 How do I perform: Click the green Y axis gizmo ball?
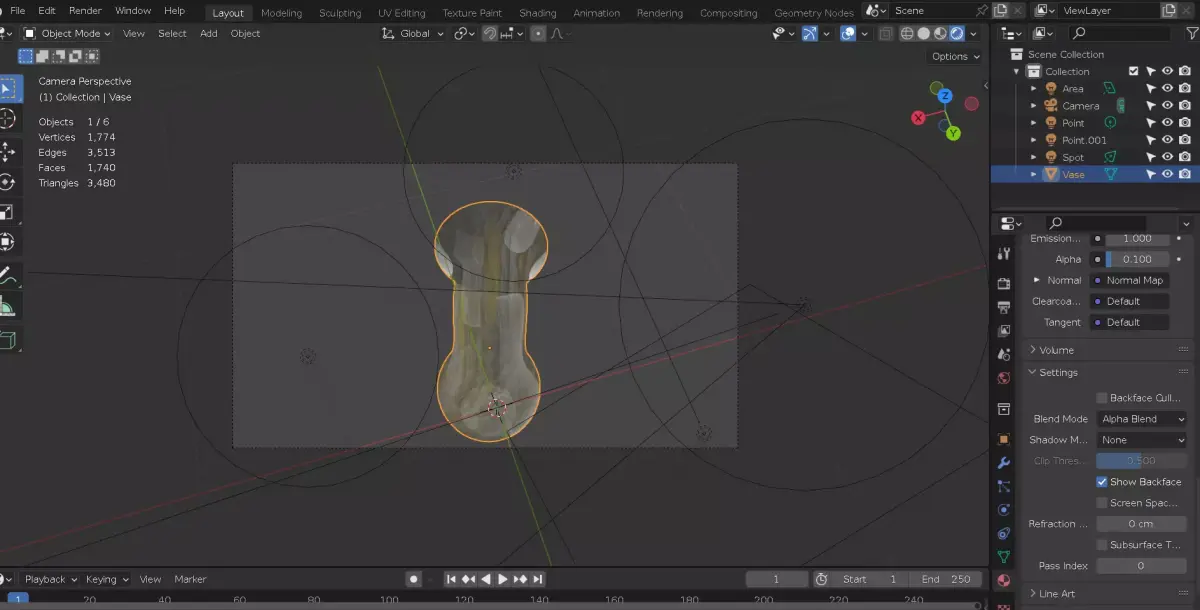click(953, 133)
